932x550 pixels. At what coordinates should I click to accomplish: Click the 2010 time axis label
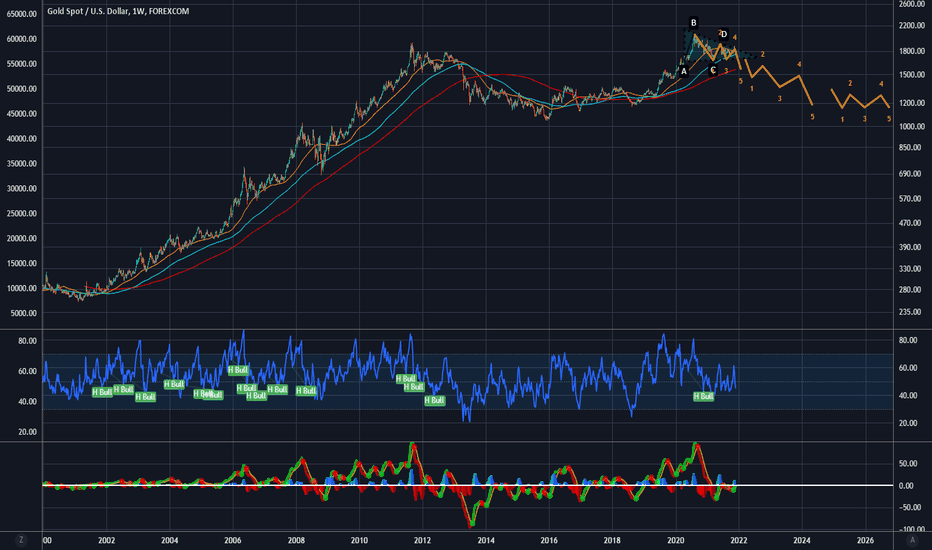359,540
